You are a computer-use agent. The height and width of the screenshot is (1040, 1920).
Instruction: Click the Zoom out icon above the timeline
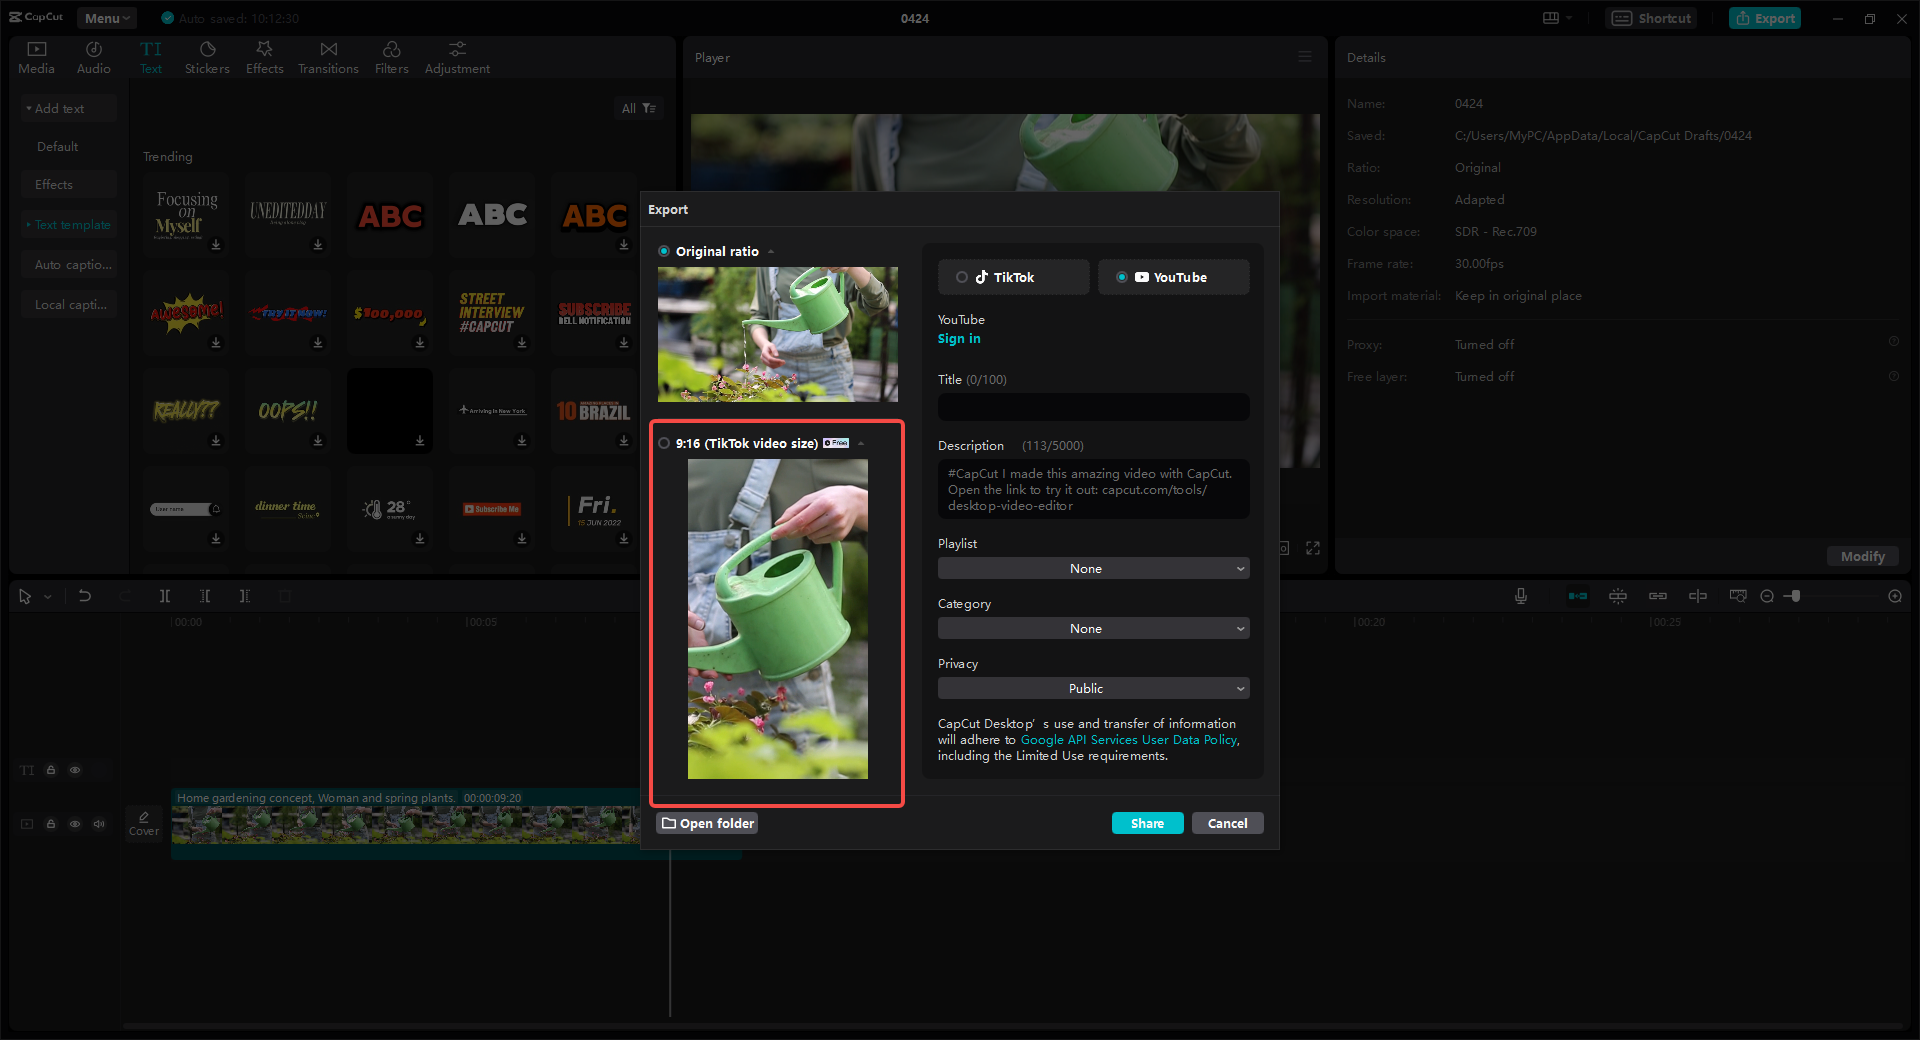tap(1768, 596)
